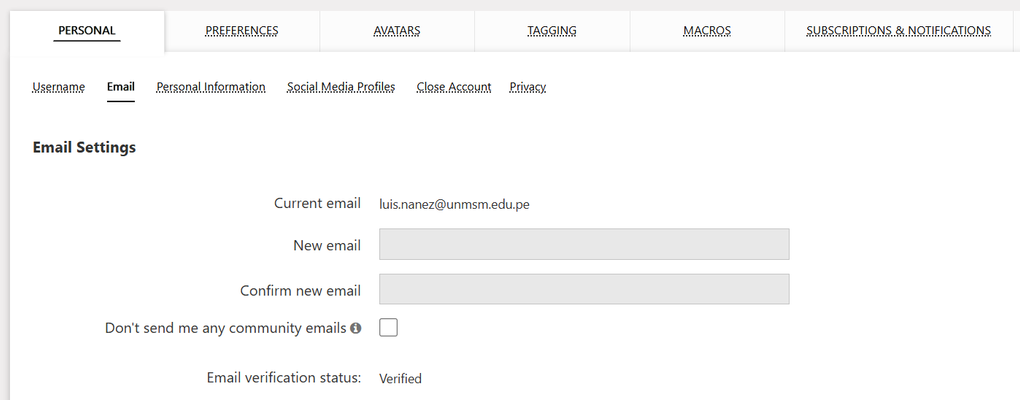The height and width of the screenshot is (400, 1020).
Task: Click the Email Settings heading
Action: tap(84, 148)
